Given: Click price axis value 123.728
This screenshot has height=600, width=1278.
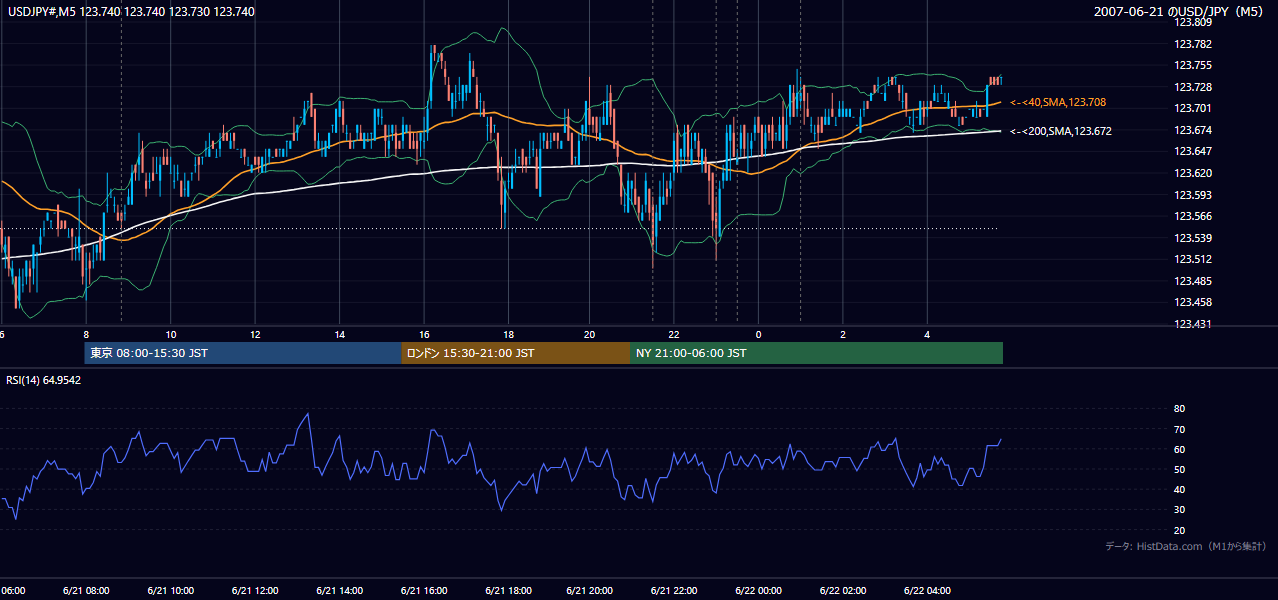Looking at the screenshot, I should coord(1191,88).
